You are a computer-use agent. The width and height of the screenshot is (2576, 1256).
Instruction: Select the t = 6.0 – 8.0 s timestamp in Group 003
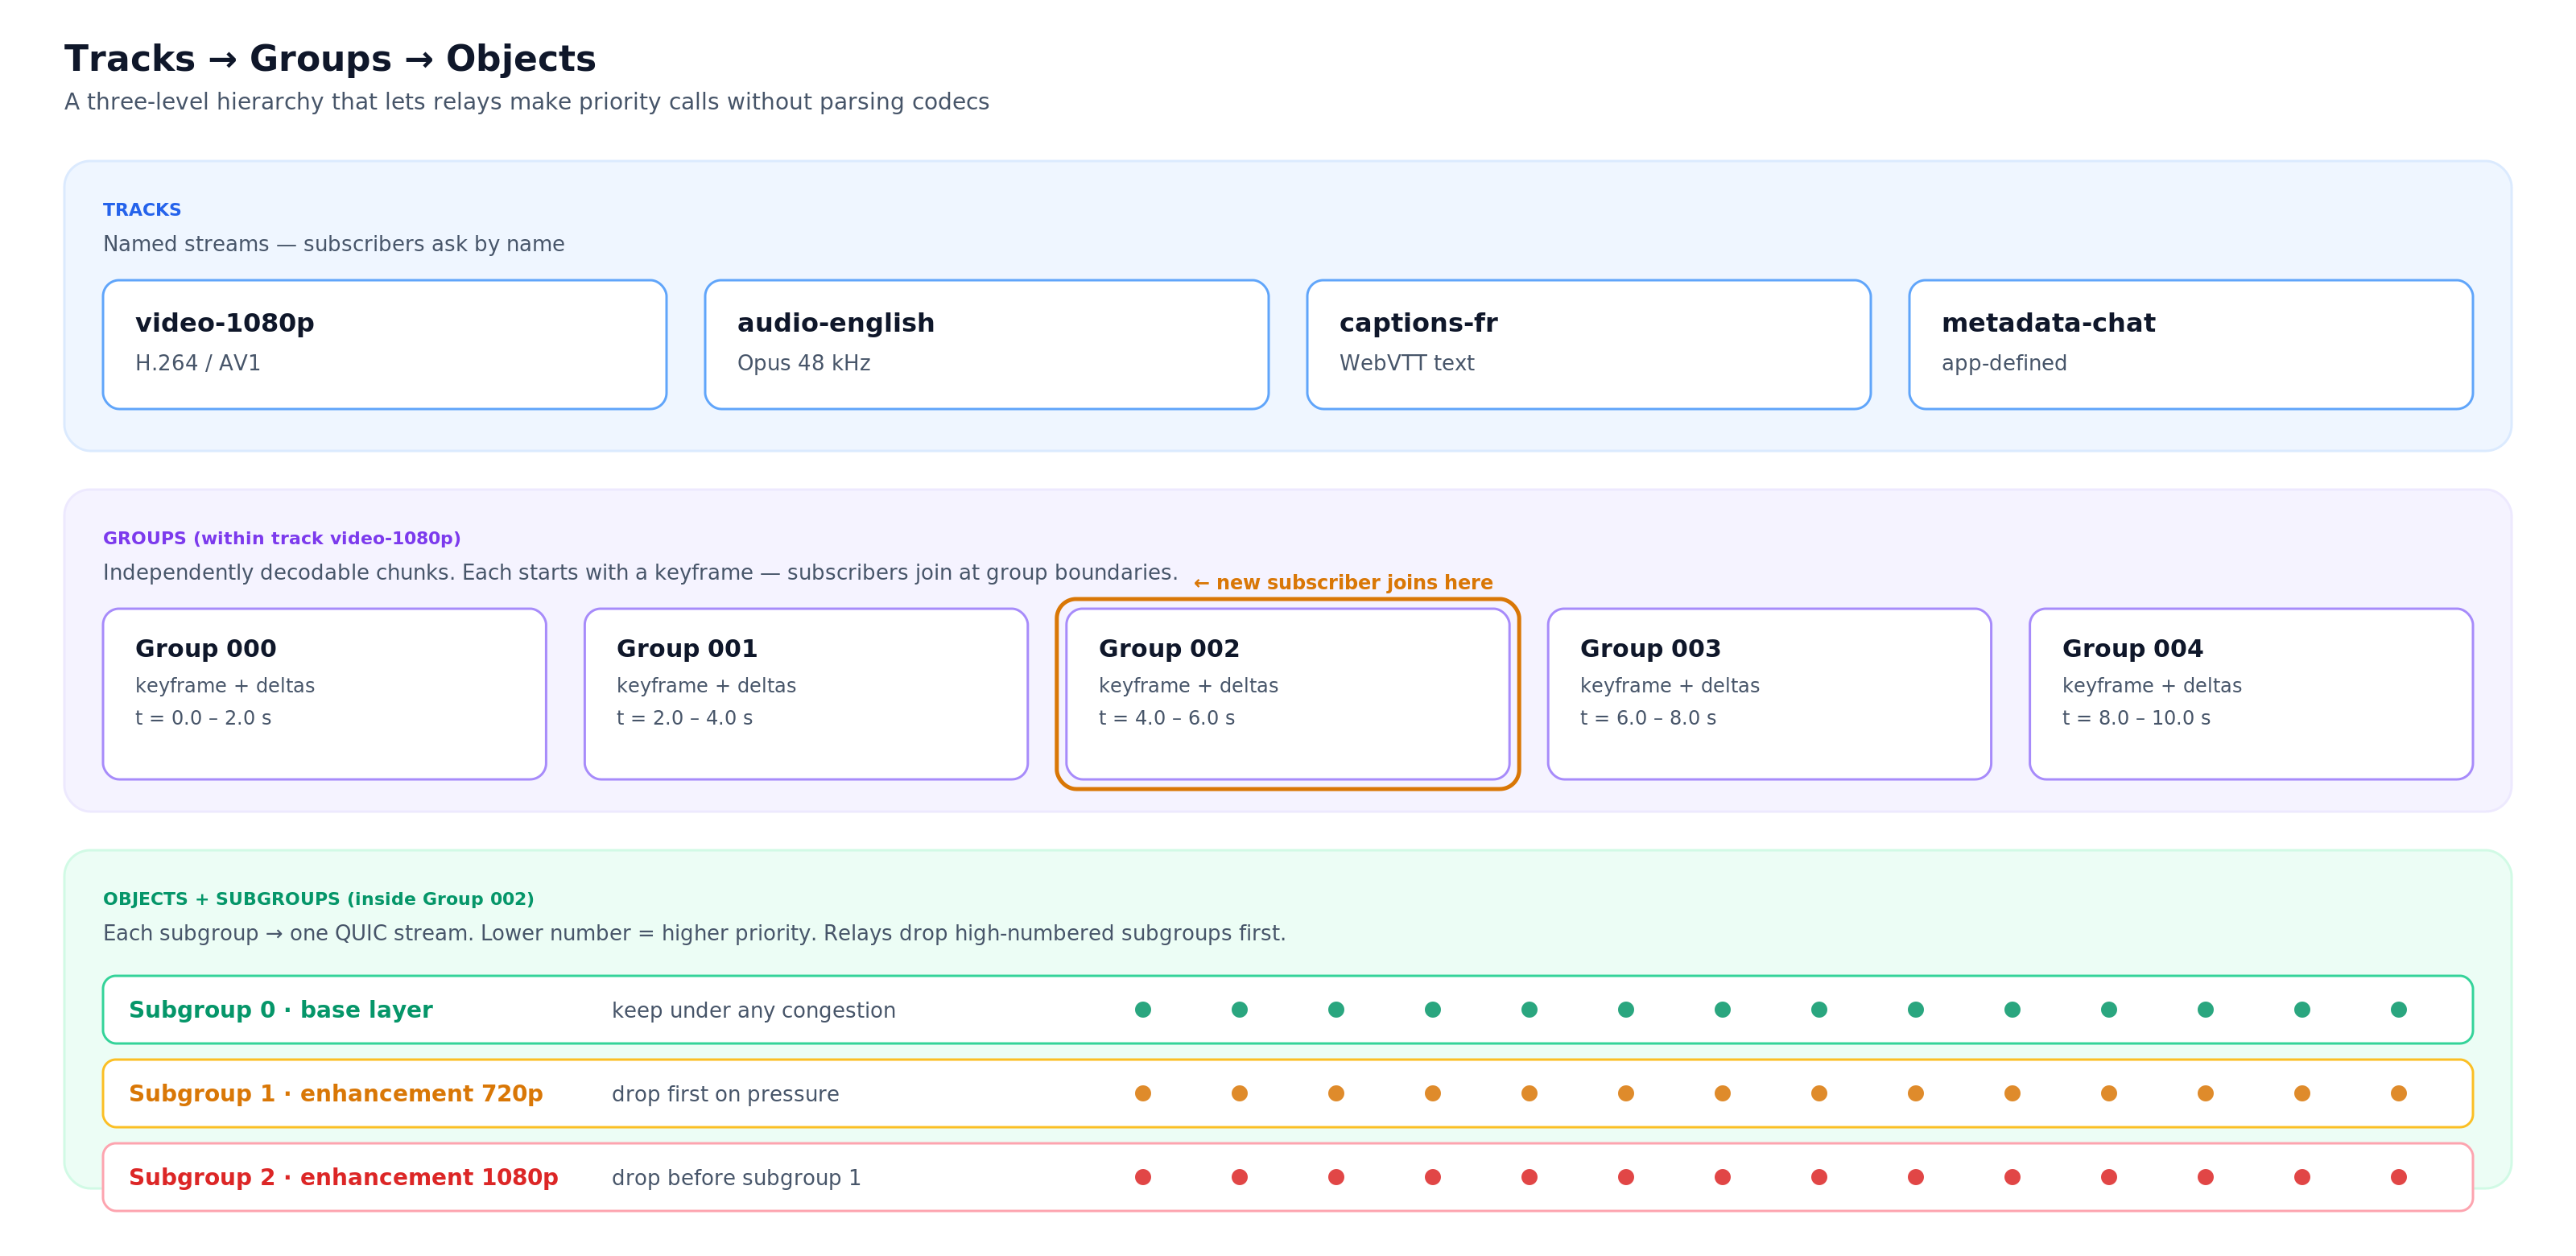tap(1647, 717)
